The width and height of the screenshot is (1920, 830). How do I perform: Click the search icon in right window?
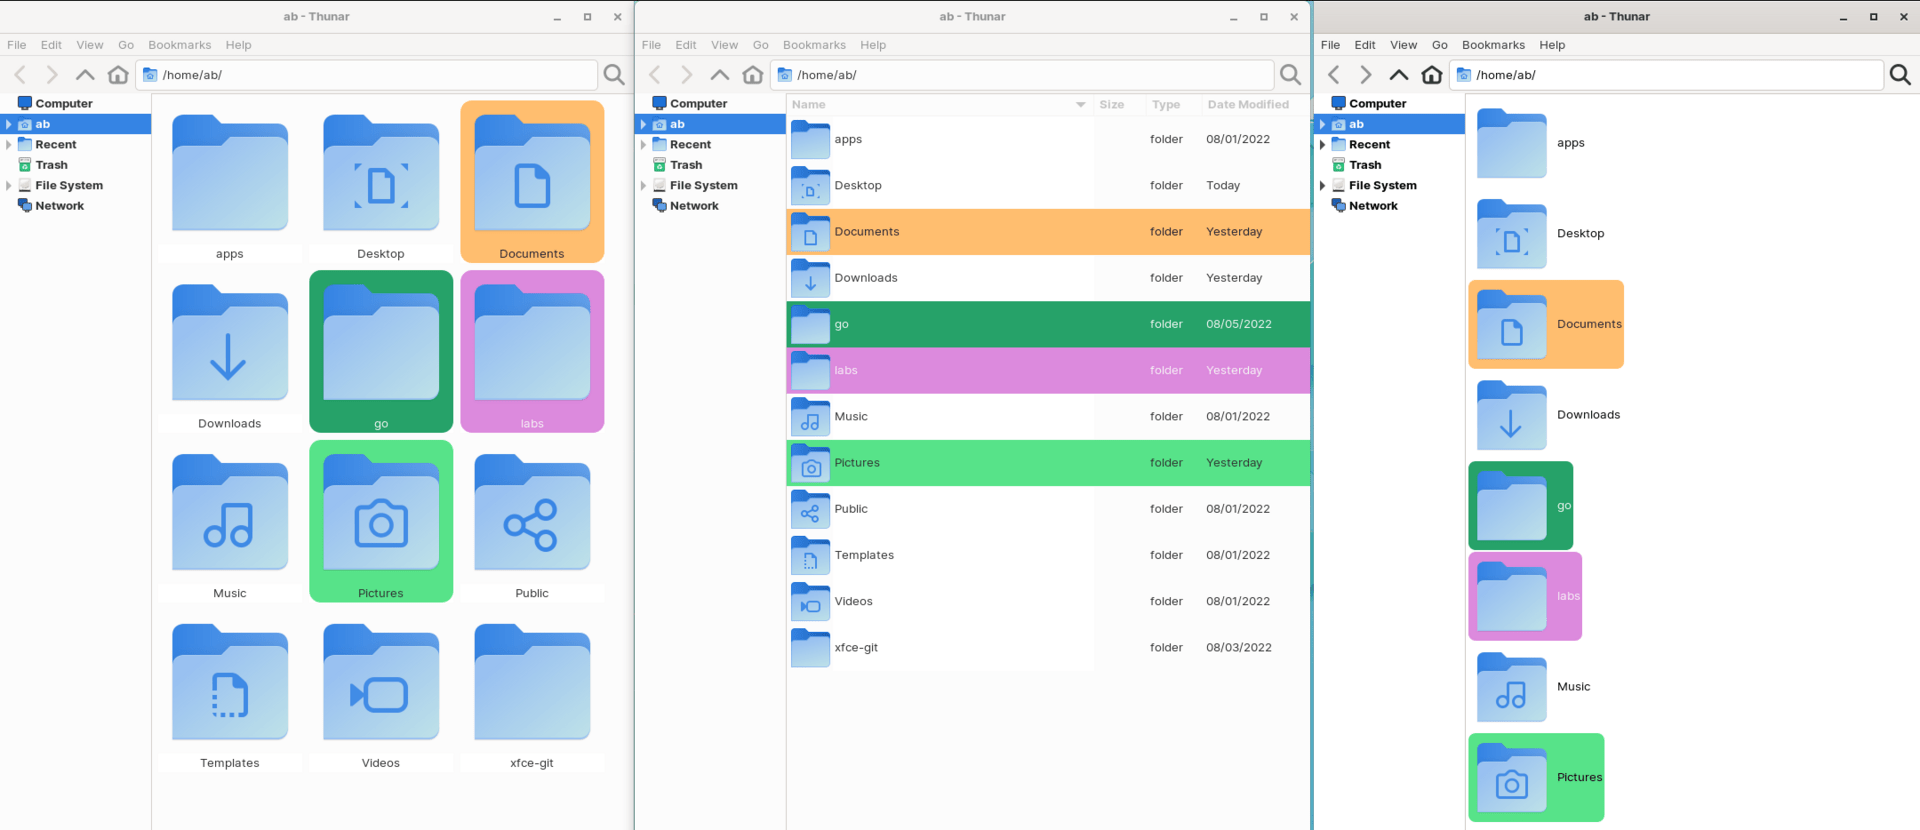point(1900,75)
